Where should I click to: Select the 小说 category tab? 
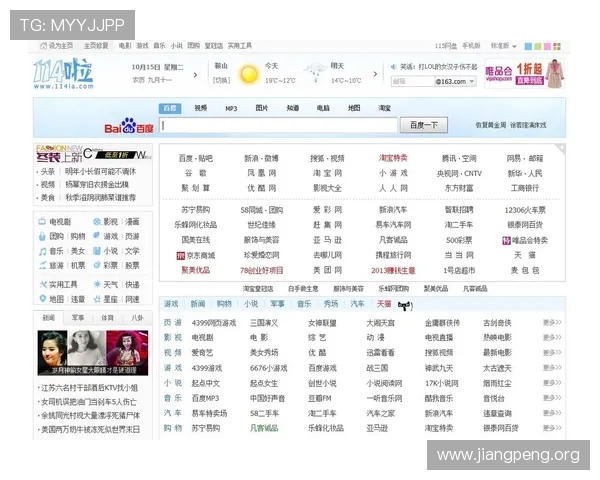click(250, 303)
